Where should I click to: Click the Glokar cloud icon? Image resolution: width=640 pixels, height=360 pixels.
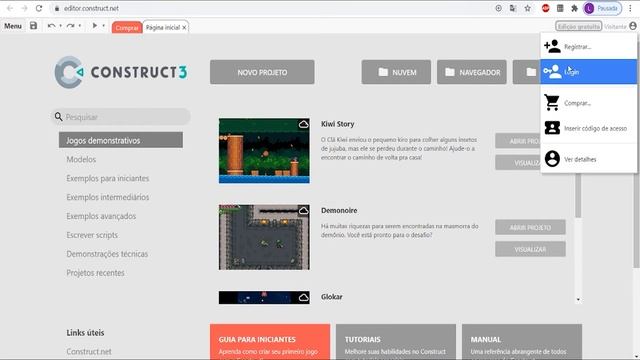click(303, 298)
